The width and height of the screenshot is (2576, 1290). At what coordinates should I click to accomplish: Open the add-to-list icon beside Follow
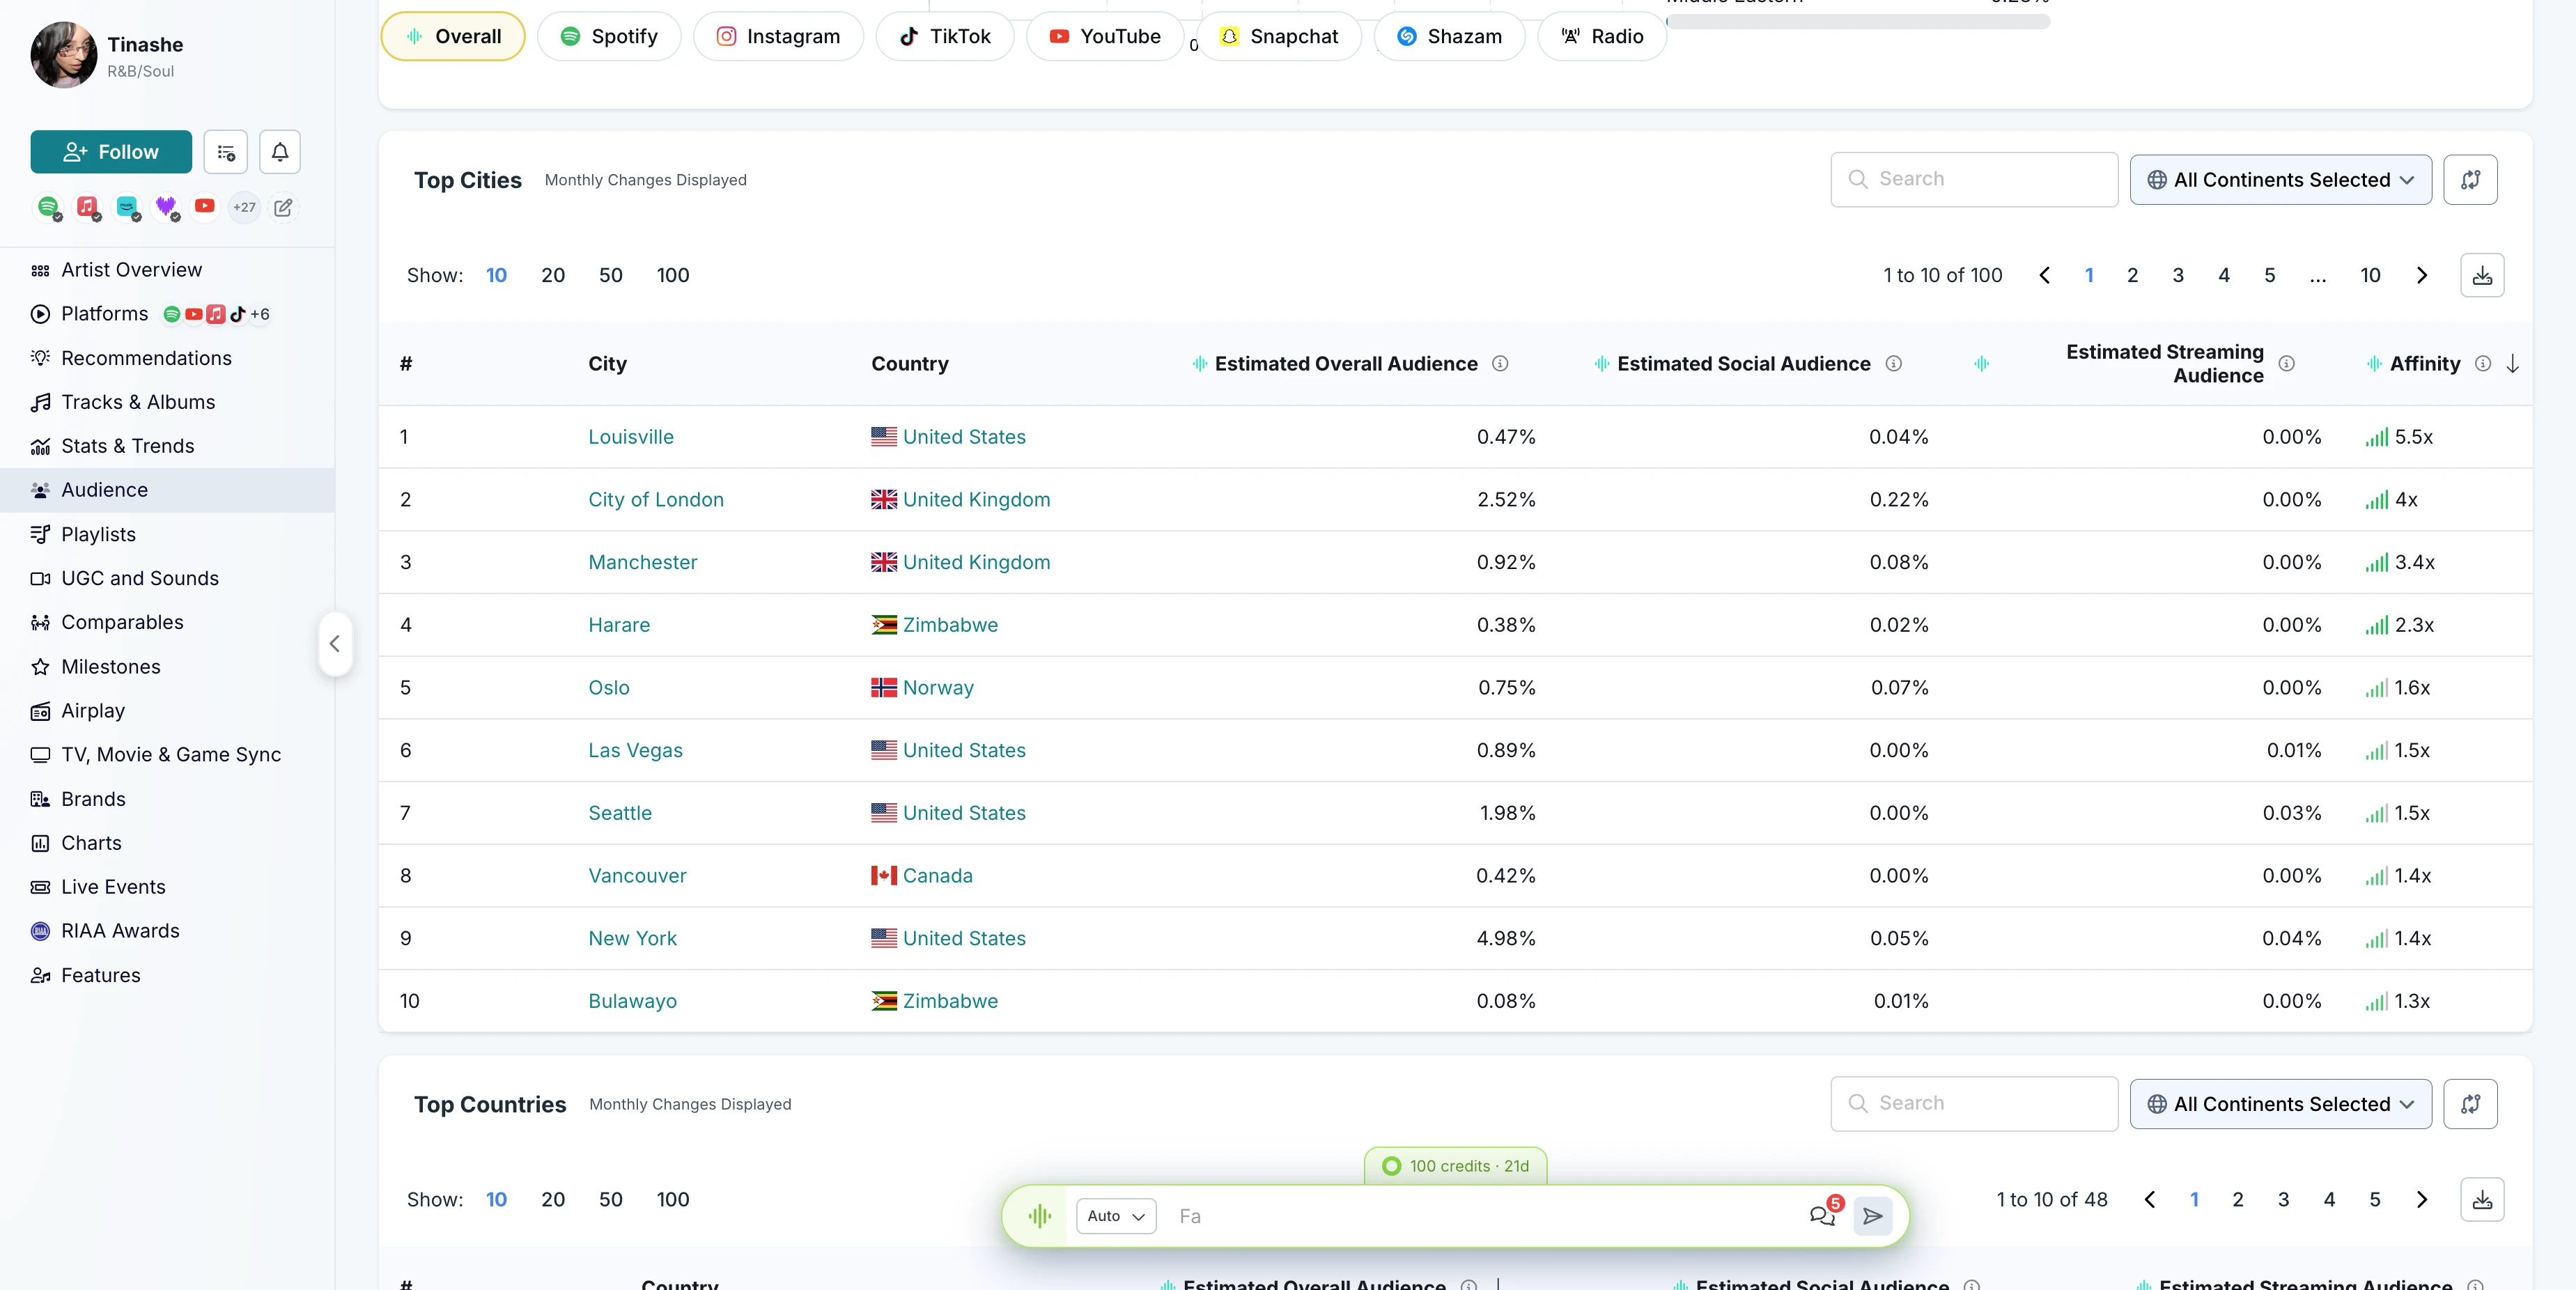point(226,152)
